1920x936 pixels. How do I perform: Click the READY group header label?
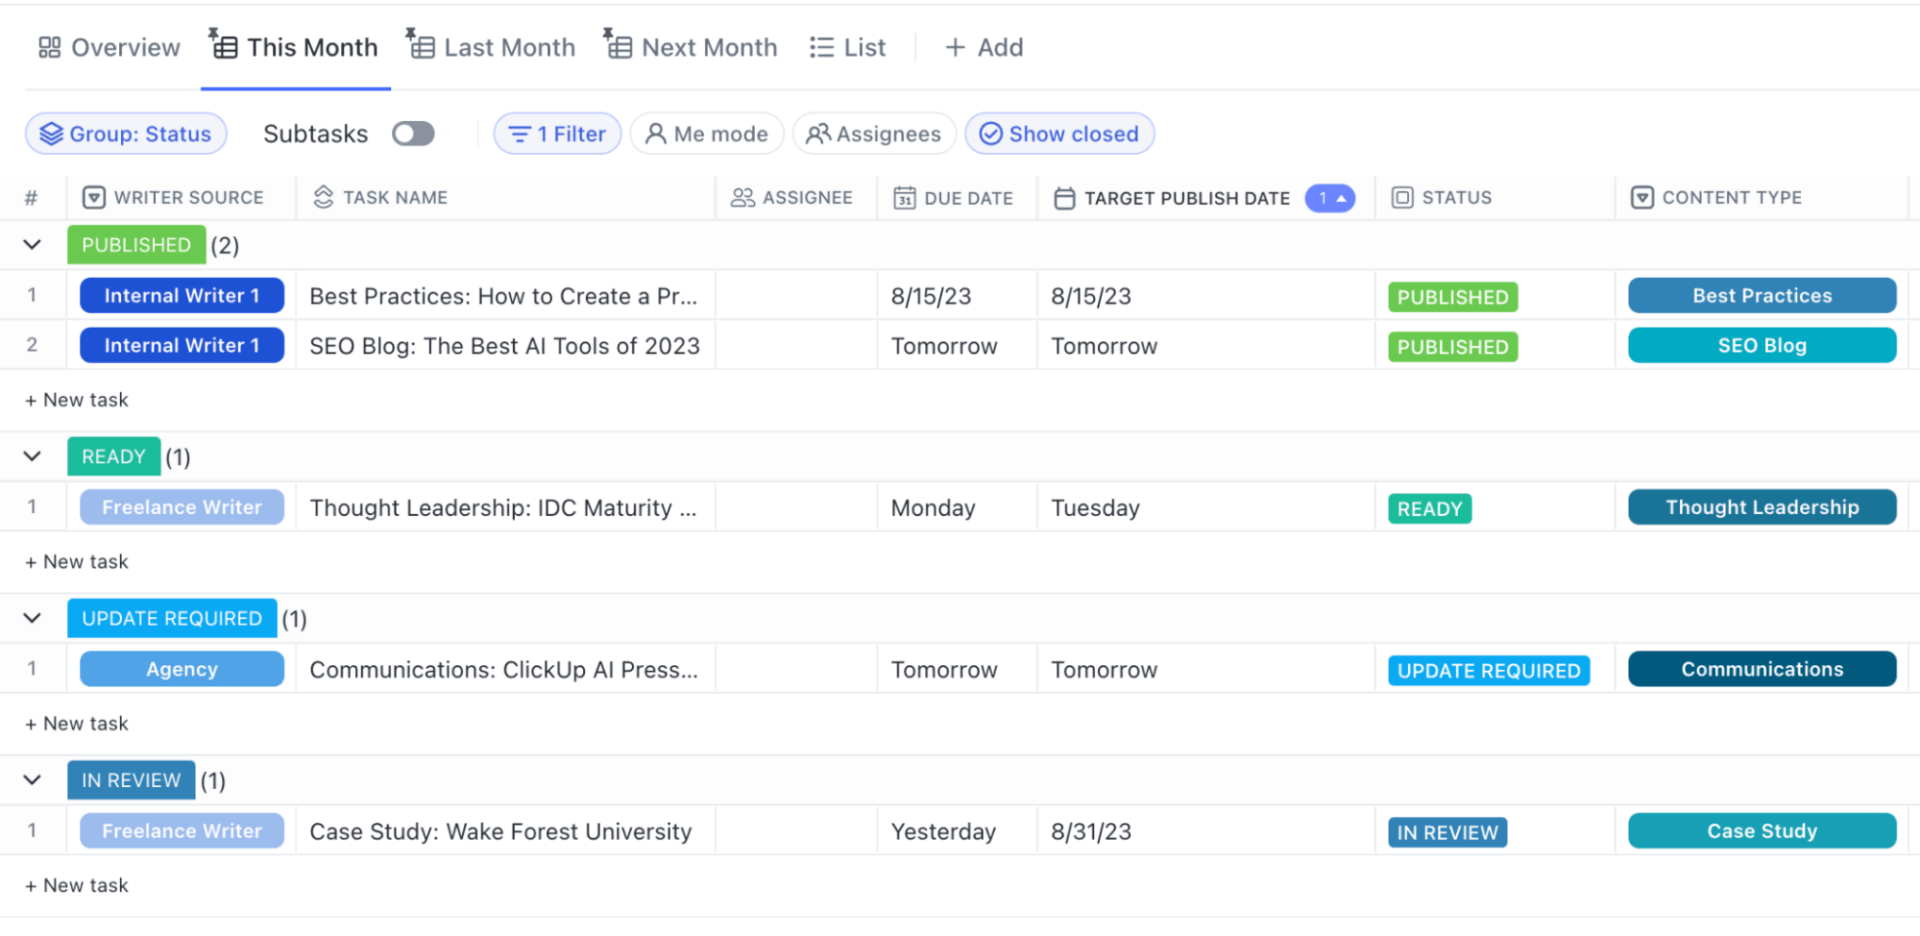pos(114,457)
